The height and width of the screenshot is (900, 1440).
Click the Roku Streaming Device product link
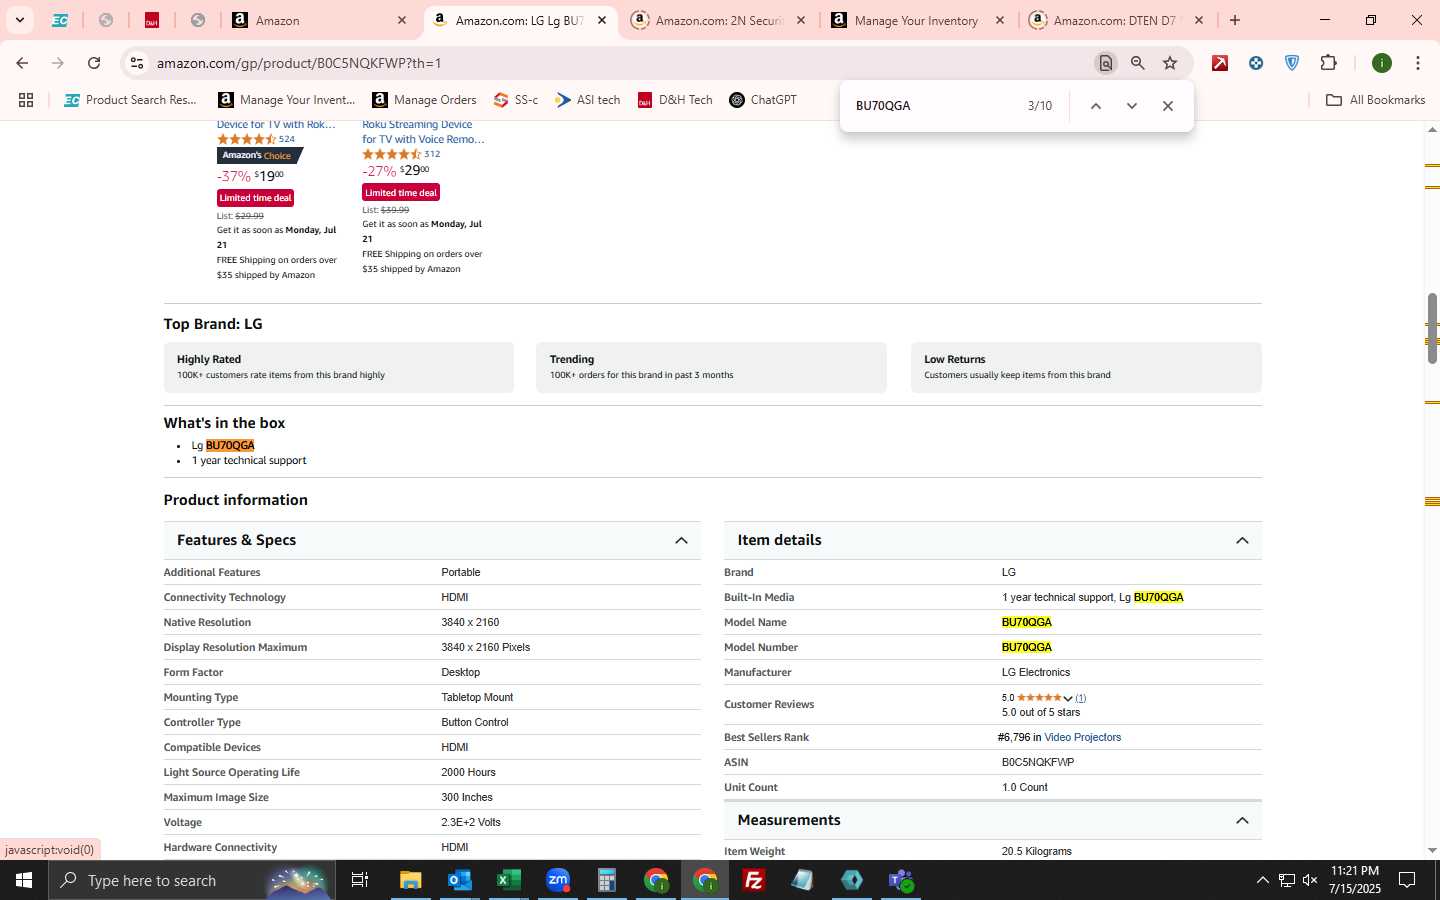point(423,132)
